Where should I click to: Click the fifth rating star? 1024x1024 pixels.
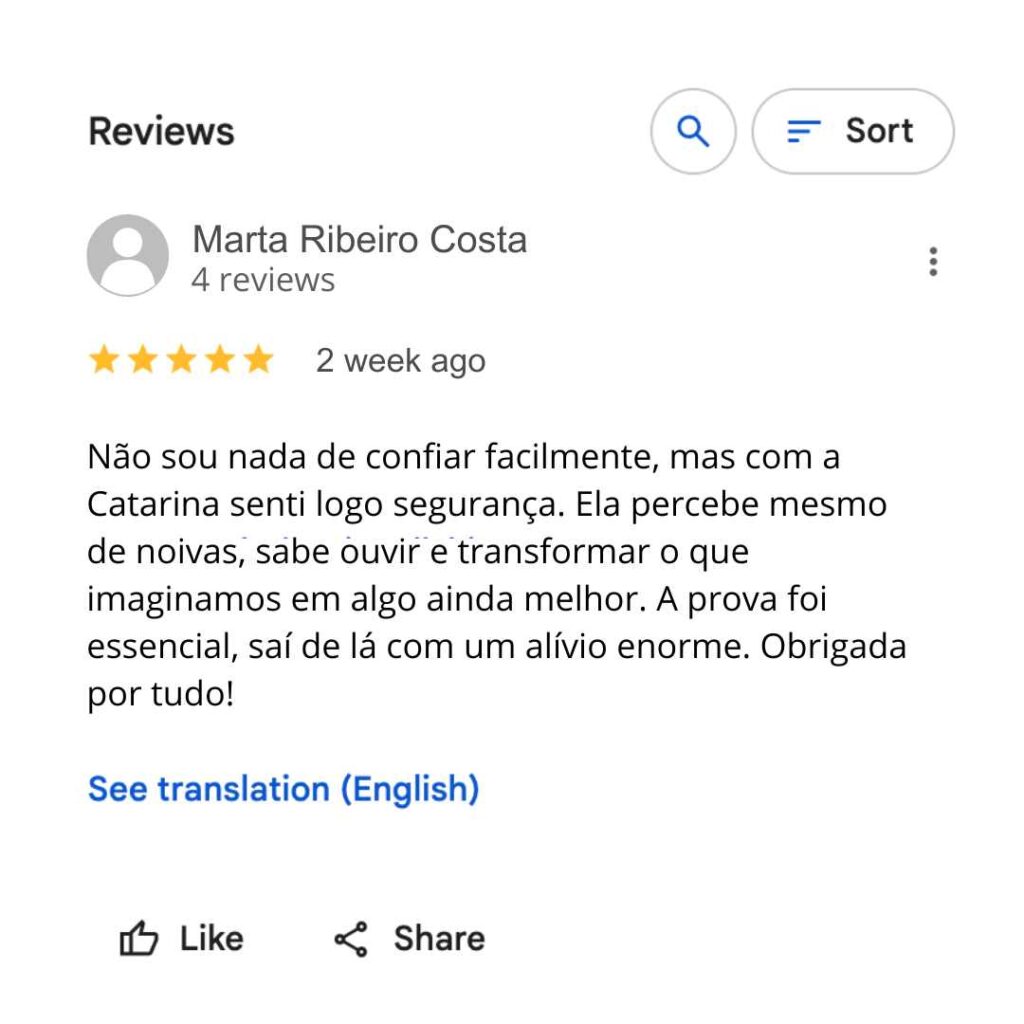tap(258, 360)
